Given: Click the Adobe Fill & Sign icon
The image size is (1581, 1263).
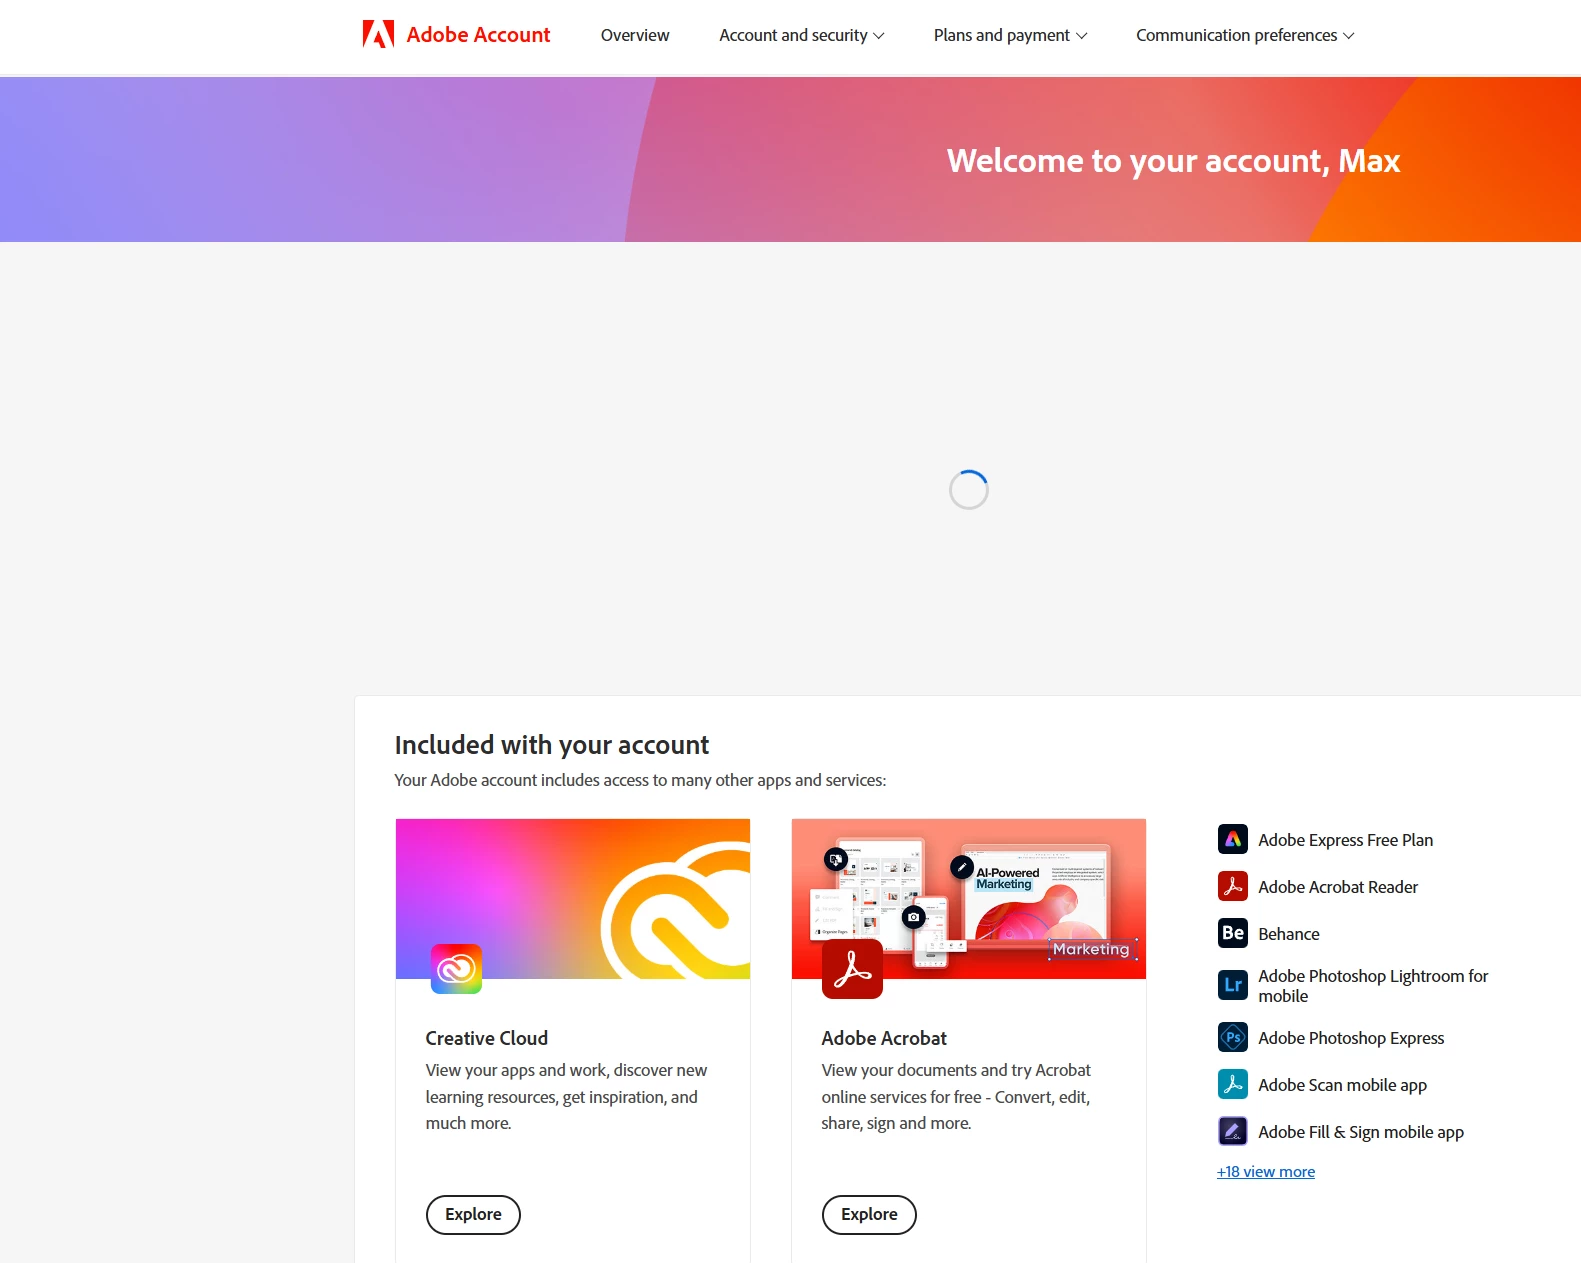Looking at the screenshot, I should pyautogui.click(x=1232, y=1131).
